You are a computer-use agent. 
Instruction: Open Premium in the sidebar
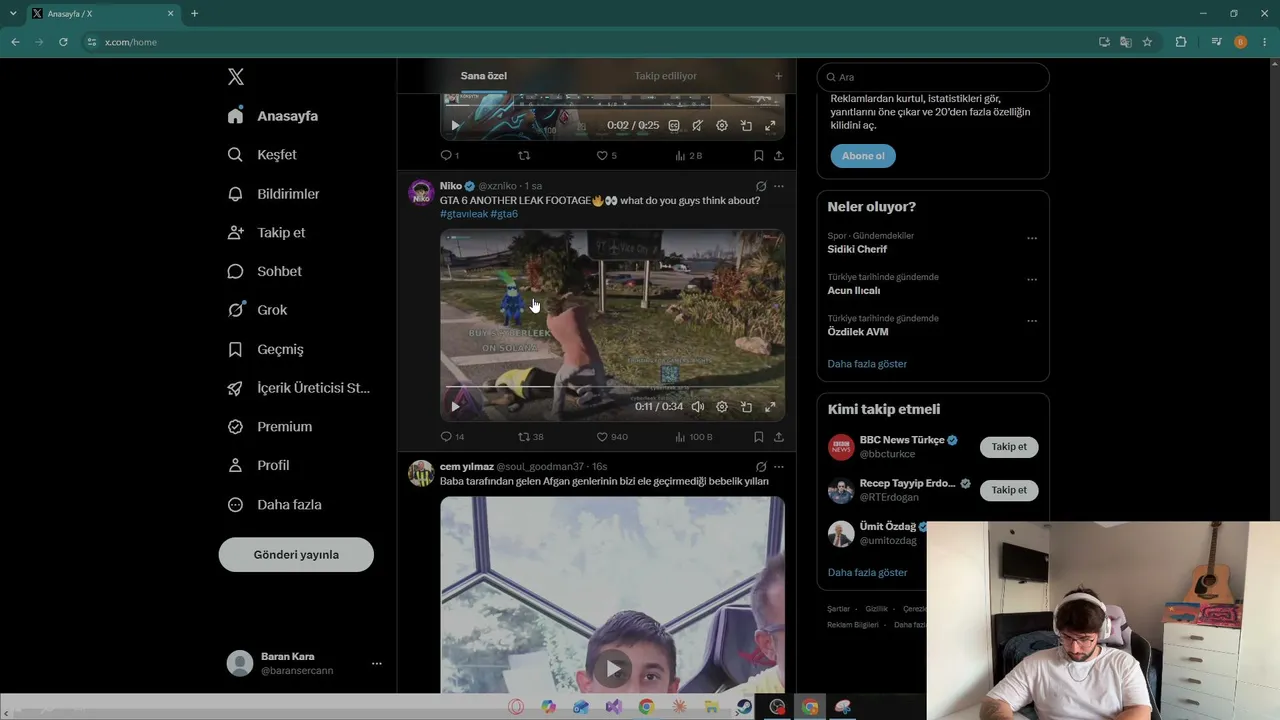point(269,427)
